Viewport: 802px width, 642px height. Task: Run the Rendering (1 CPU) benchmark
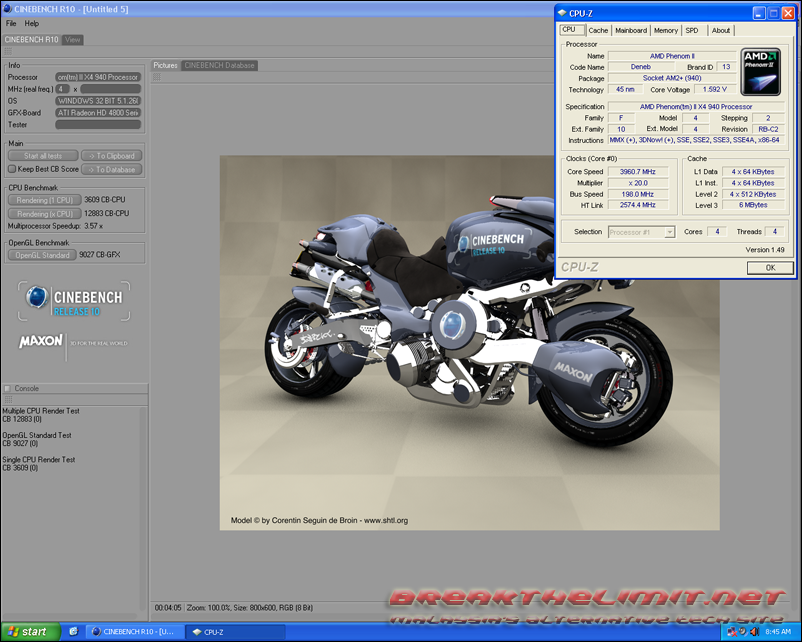click(x=44, y=200)
